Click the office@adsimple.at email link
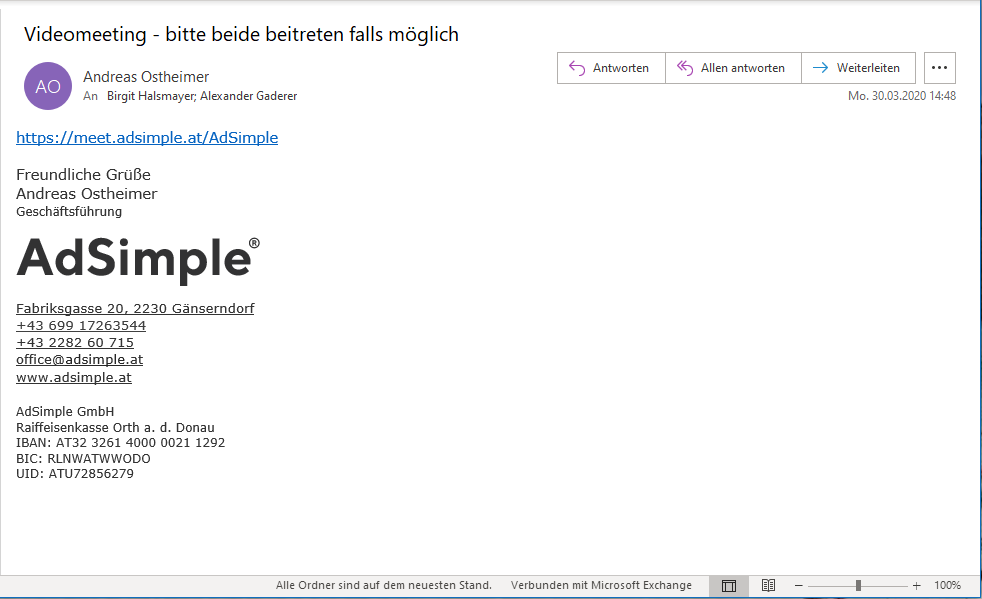 coord(79,360)
